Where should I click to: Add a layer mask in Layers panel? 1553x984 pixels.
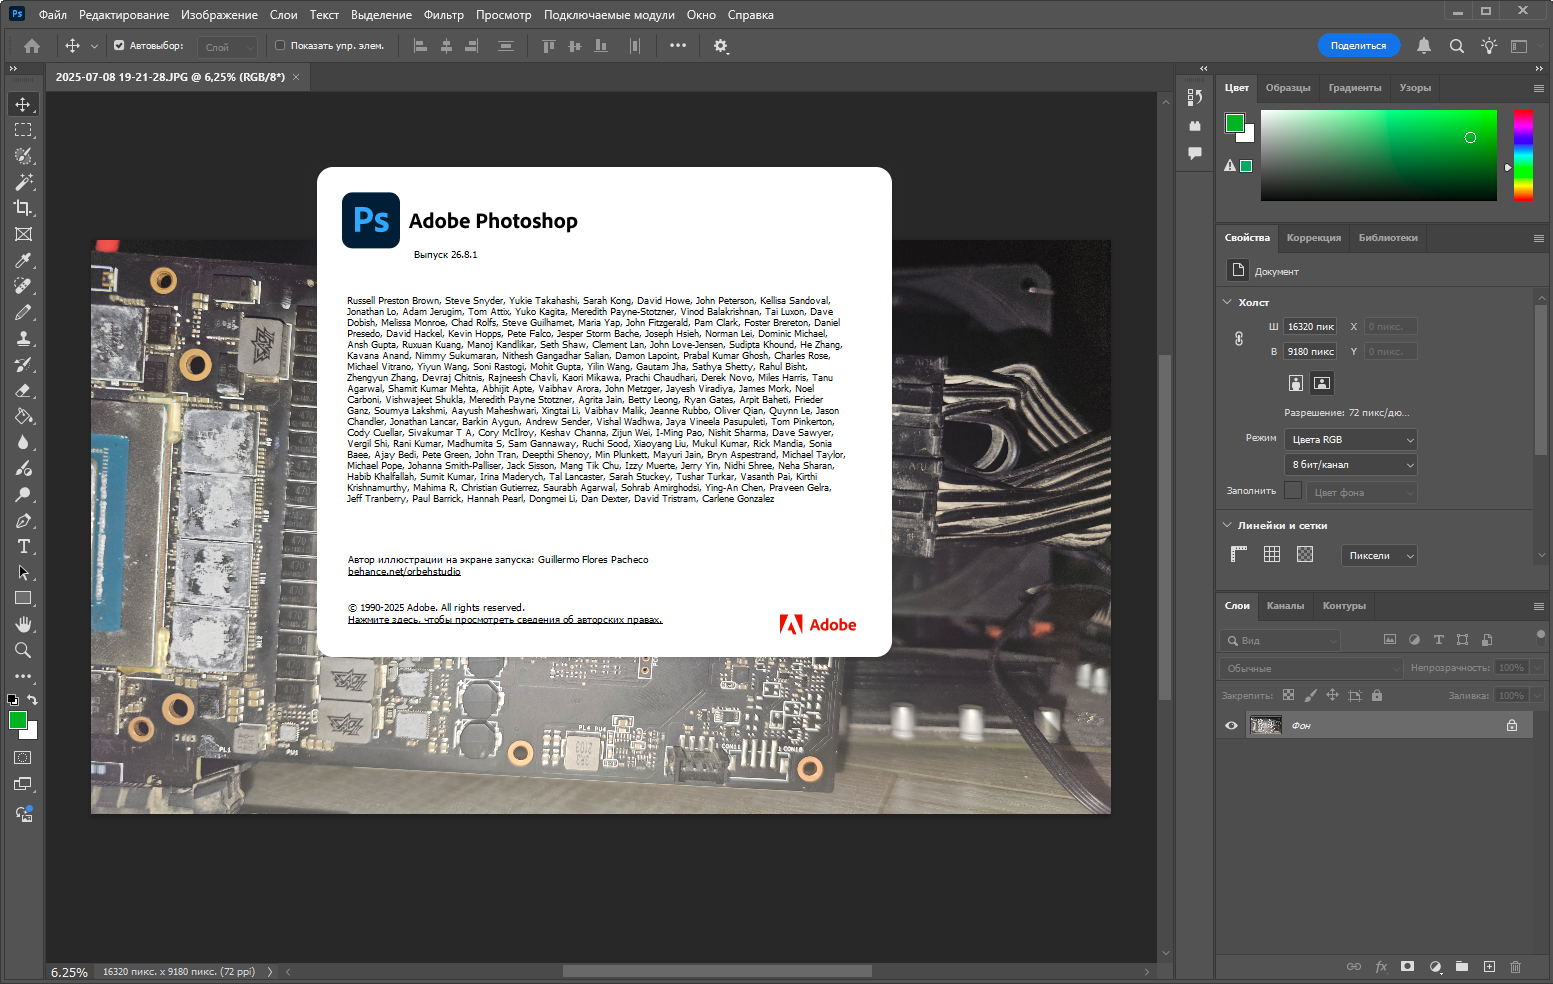coord(1408,966)
